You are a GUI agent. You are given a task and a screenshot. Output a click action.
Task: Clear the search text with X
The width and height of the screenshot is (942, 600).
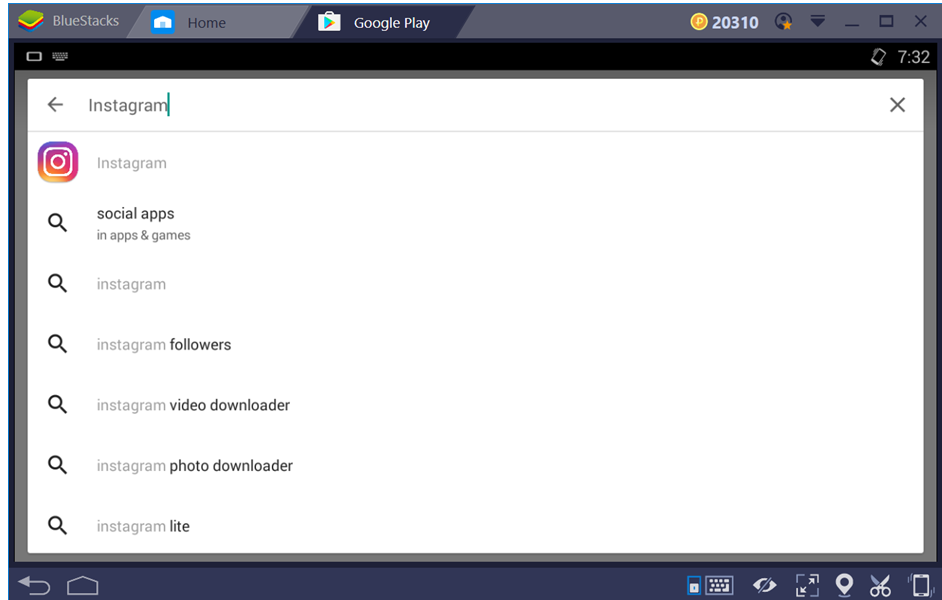(897, 105)
